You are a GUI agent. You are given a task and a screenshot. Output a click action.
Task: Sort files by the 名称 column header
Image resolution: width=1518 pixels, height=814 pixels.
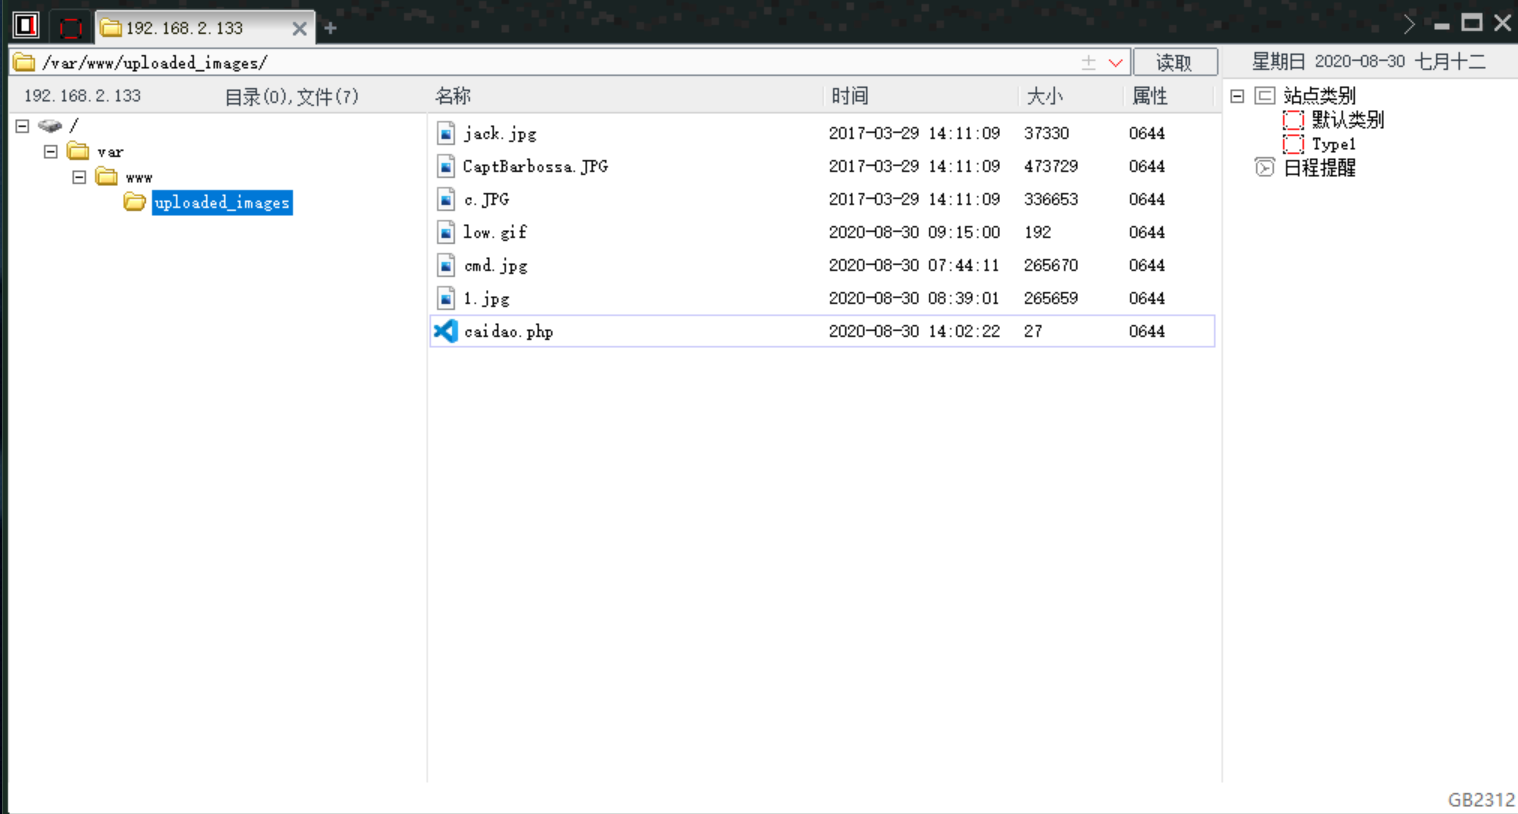coord(453,96)
